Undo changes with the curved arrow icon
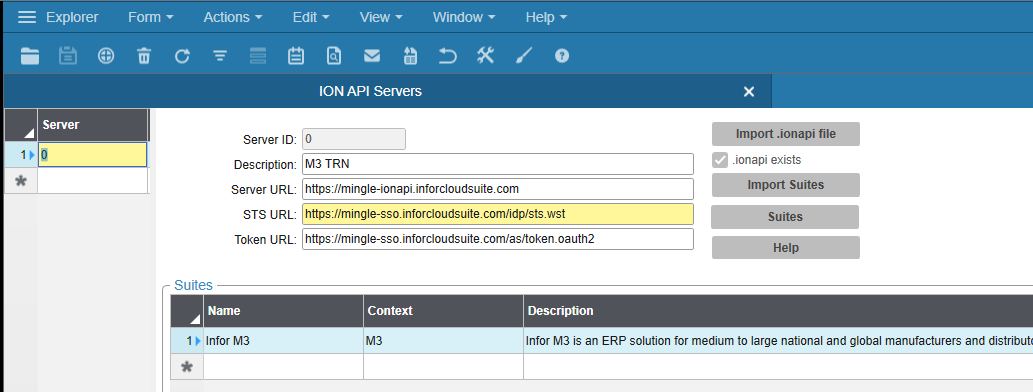1033x392 pixels. click(x=447, y=56)
